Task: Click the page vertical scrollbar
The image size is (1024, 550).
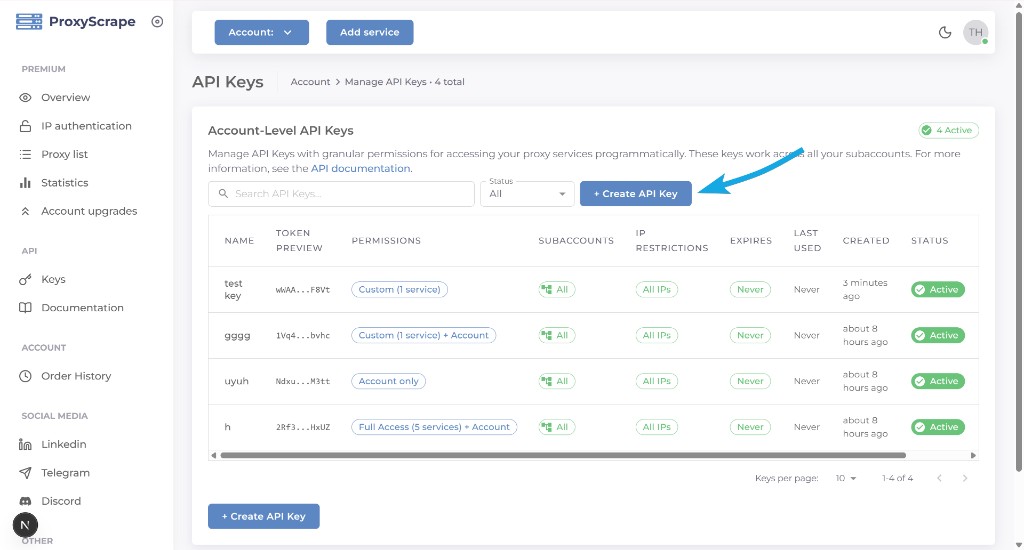Action: tap(1019, 242)
